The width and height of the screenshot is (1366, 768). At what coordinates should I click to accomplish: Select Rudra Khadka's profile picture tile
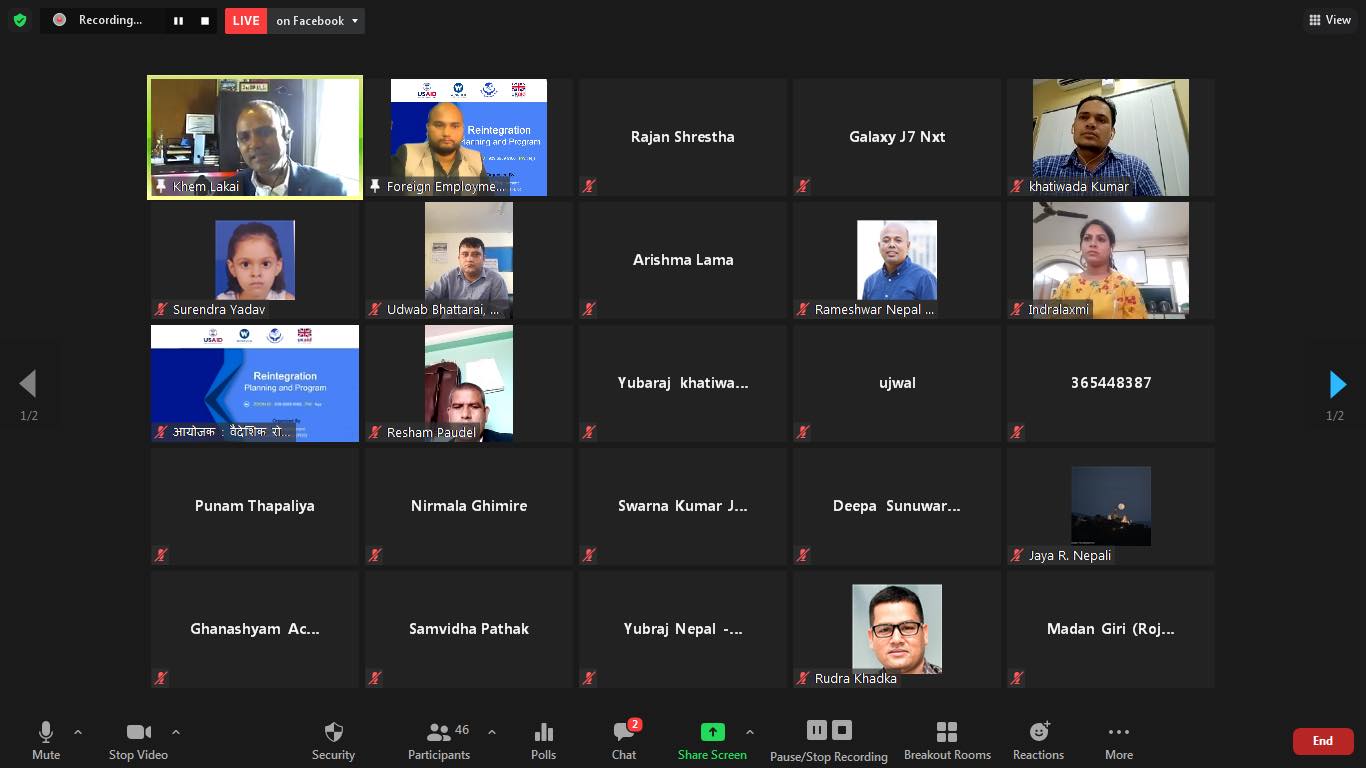coord(897,629)
